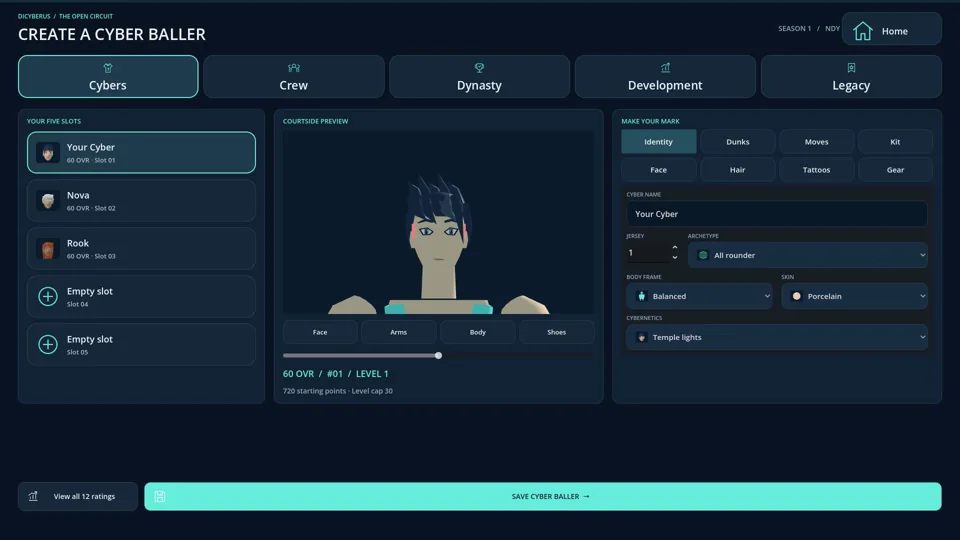960x540 pixels.
Task: Select the Dunks section
Action: click(x=737, y=141)
